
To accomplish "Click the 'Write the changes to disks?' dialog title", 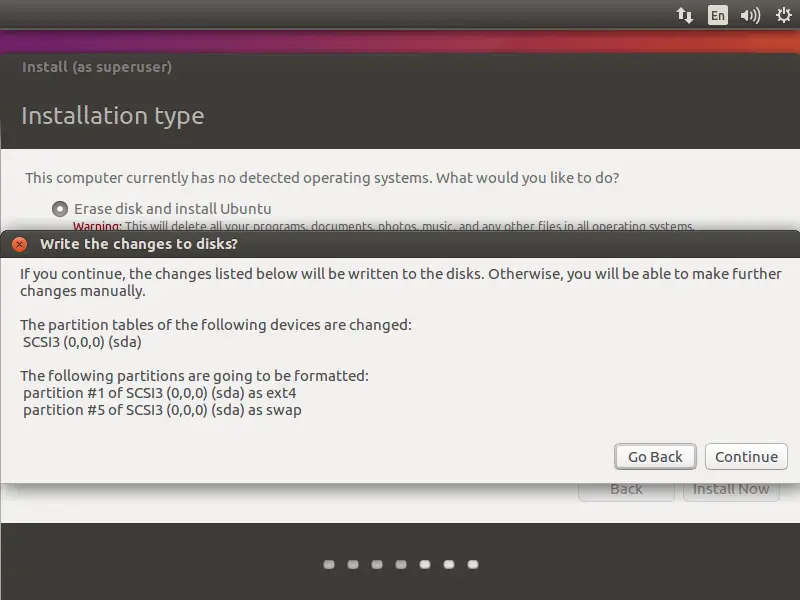I will click(x=139, y=244).
